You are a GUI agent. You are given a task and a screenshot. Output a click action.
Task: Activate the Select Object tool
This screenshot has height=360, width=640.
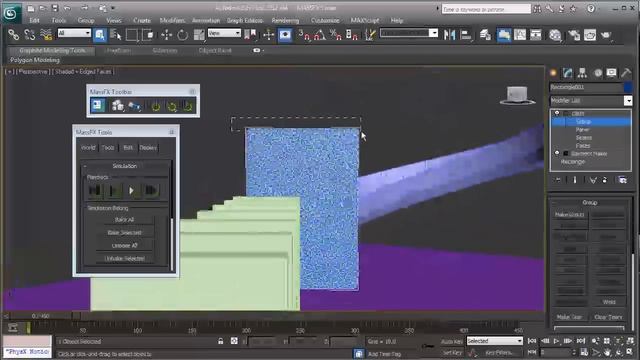[100, 35]
